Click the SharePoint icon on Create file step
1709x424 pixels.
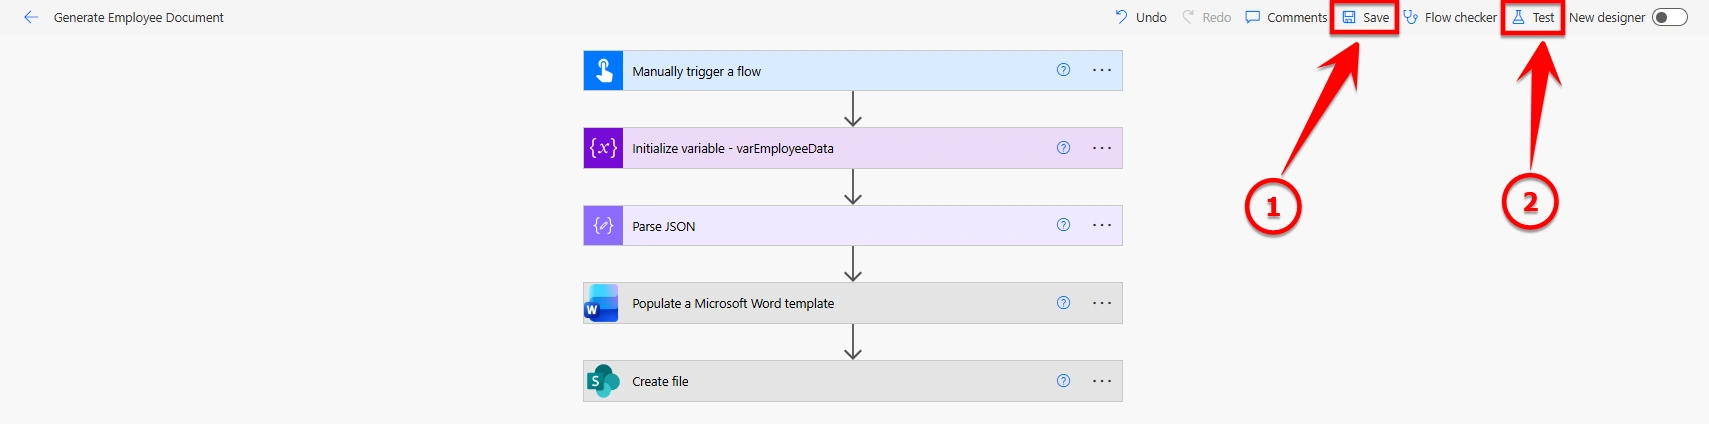[x=603, y=381]
